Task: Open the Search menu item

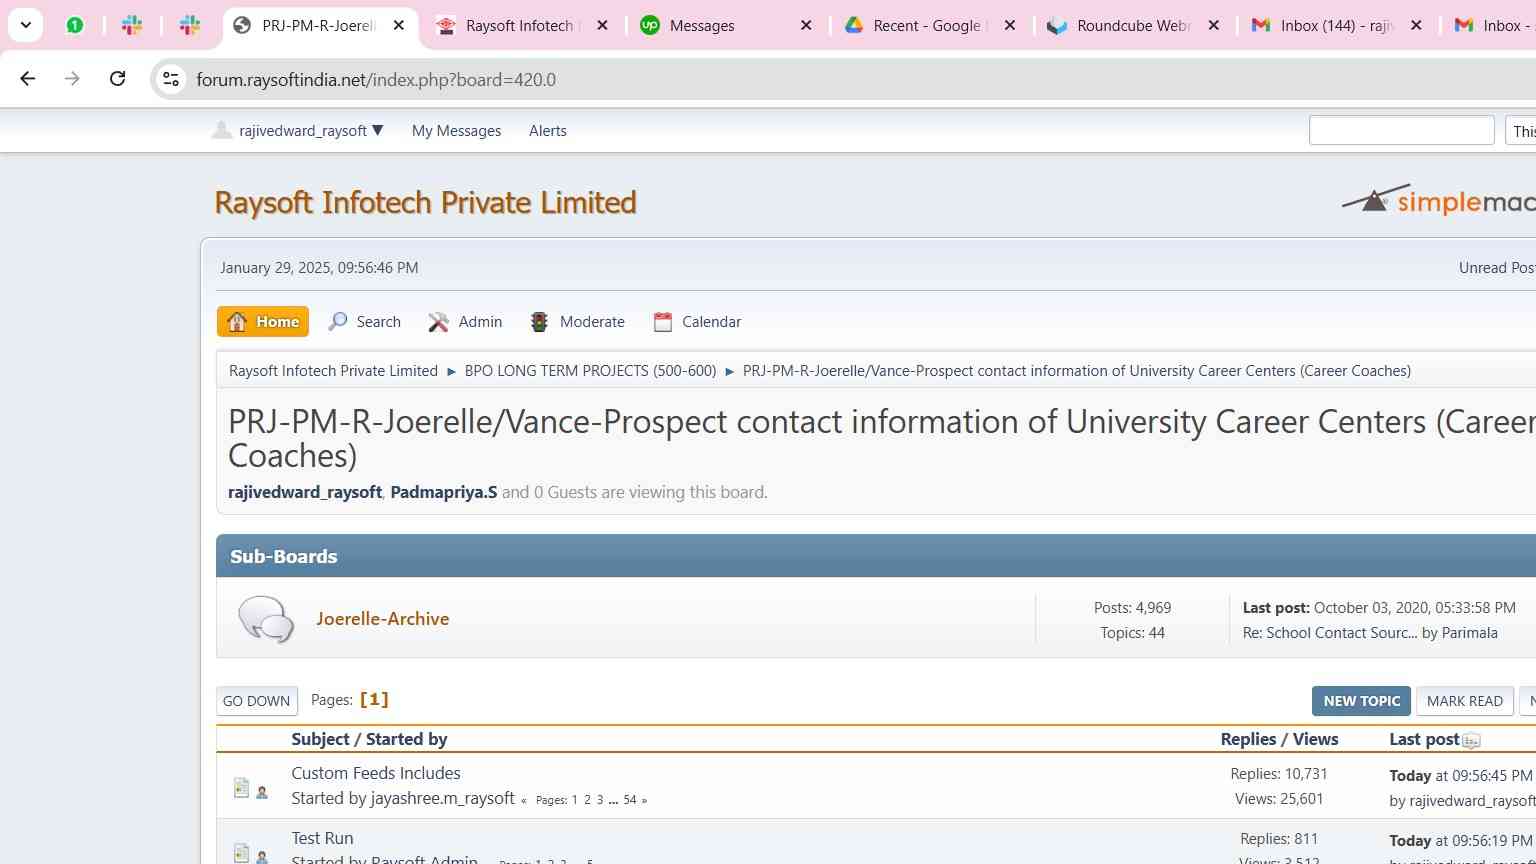Action: [x=379, y=322]
